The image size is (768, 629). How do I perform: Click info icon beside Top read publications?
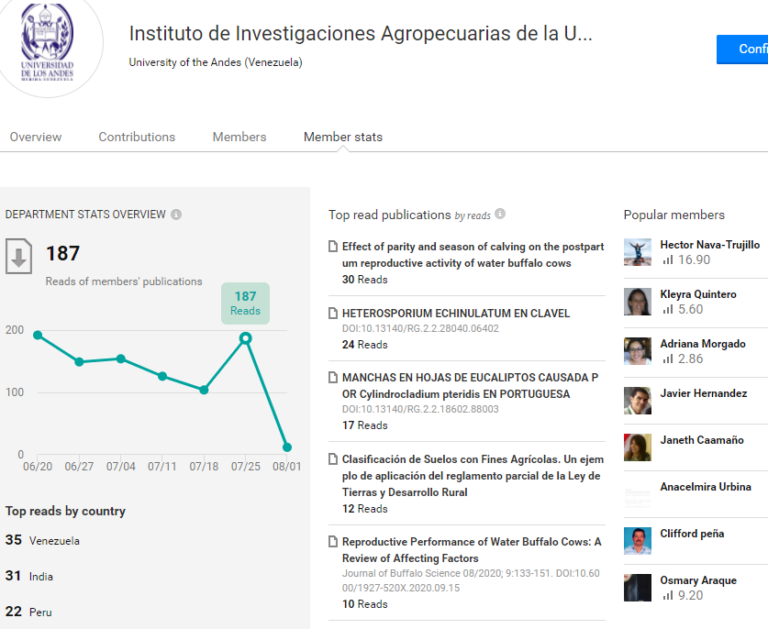pos(500,214)
